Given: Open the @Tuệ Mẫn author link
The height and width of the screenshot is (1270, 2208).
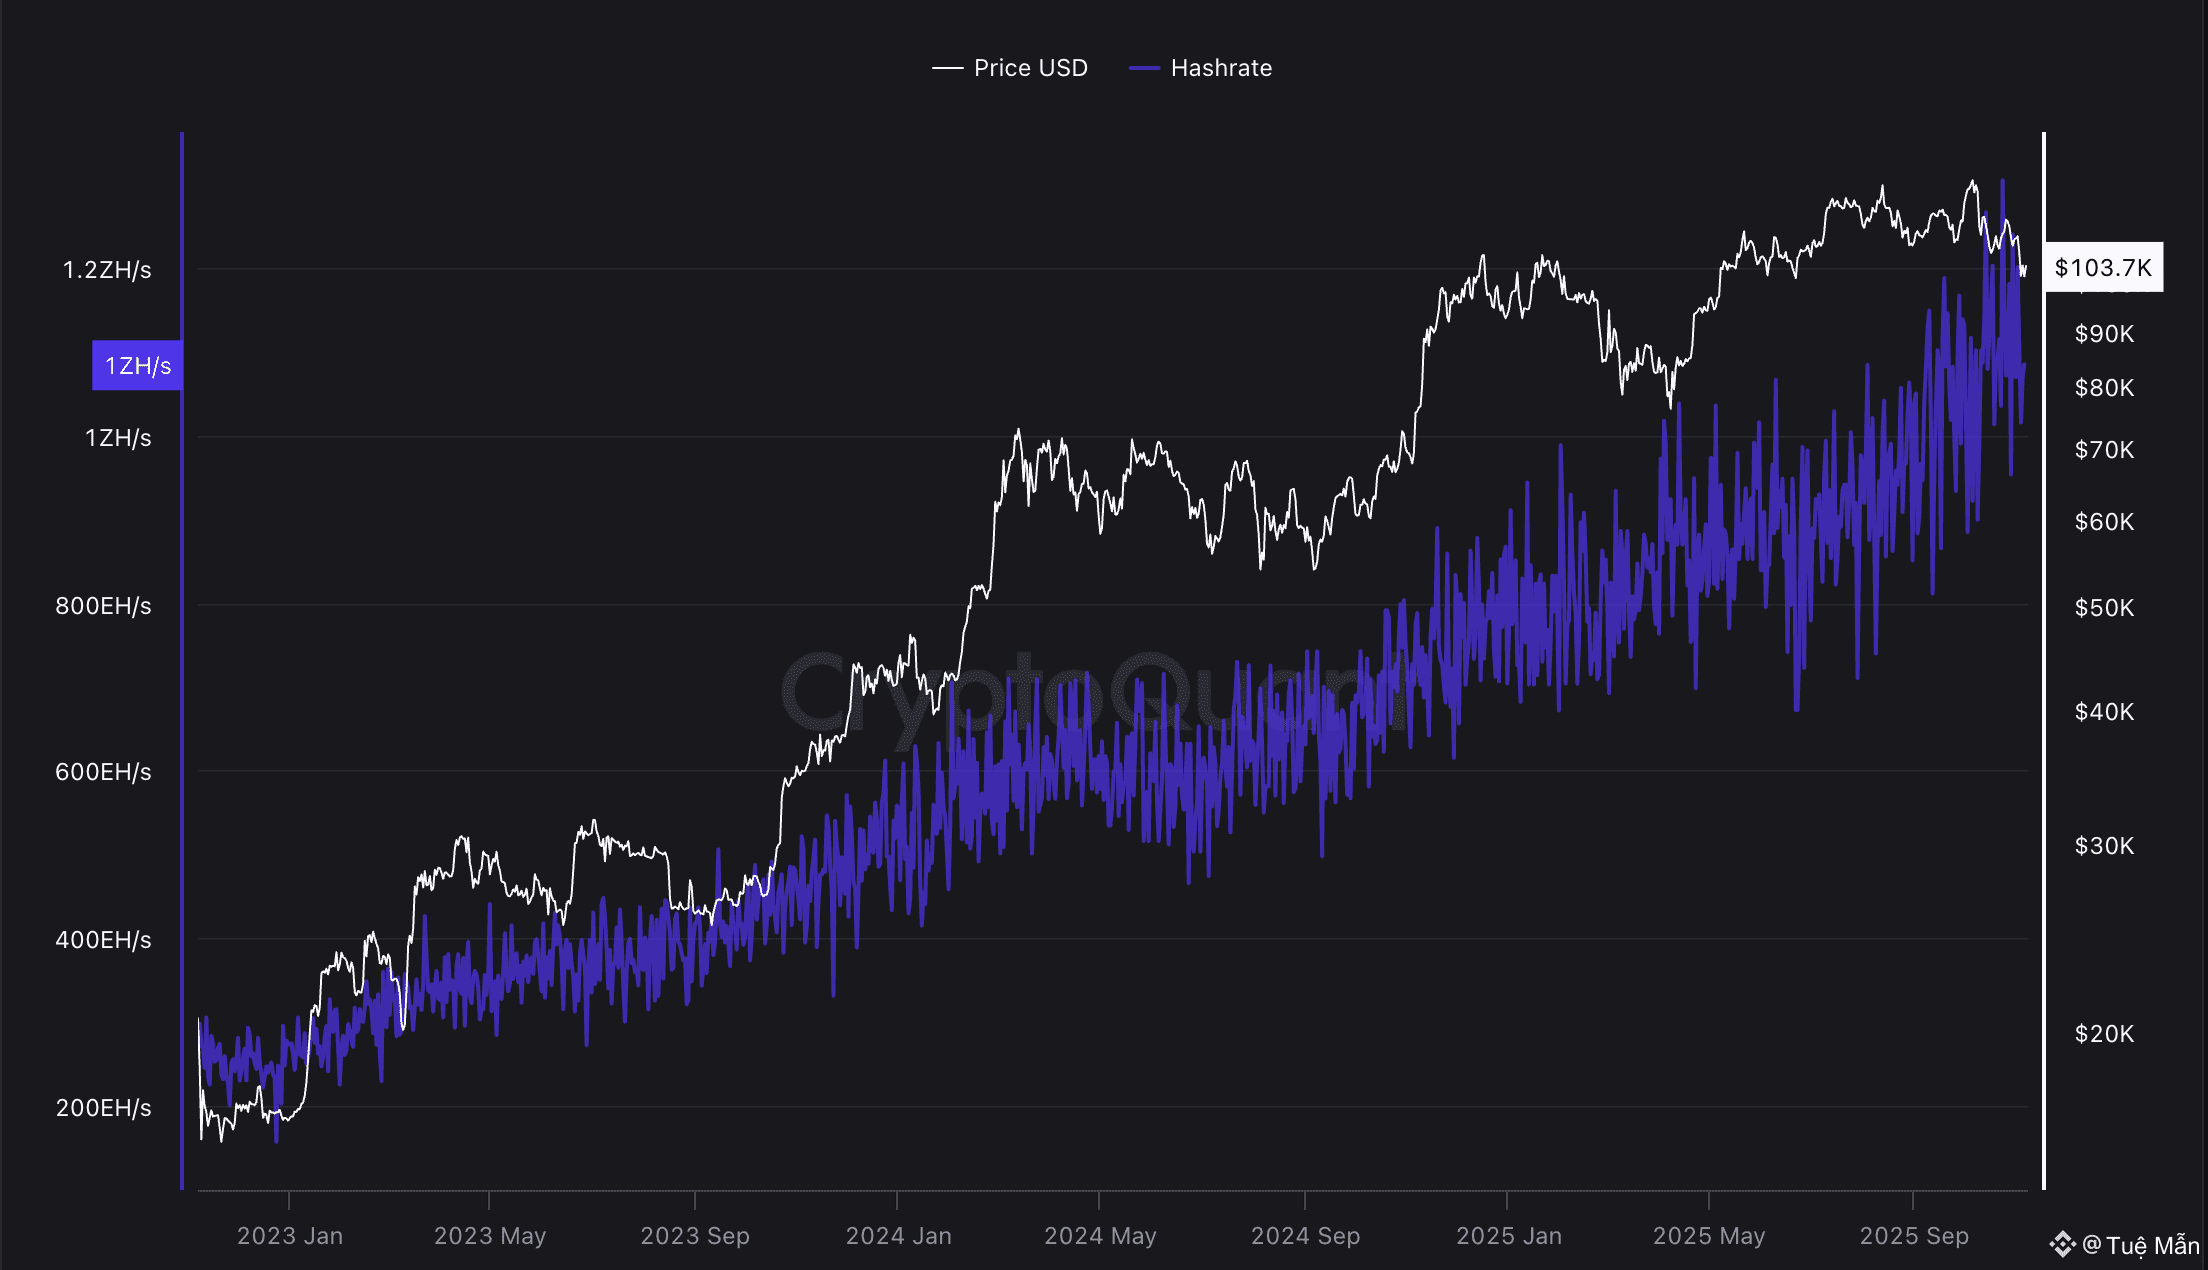Looking at the screenshot, I should [x=2141, y=1245].
